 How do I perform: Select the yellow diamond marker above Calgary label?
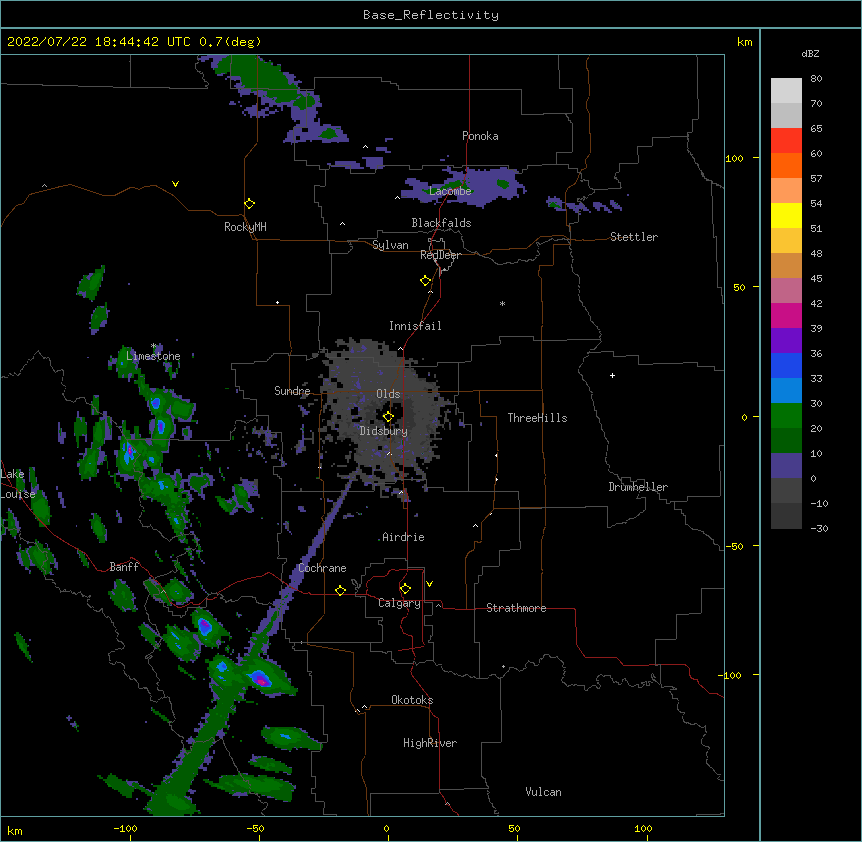405,589
